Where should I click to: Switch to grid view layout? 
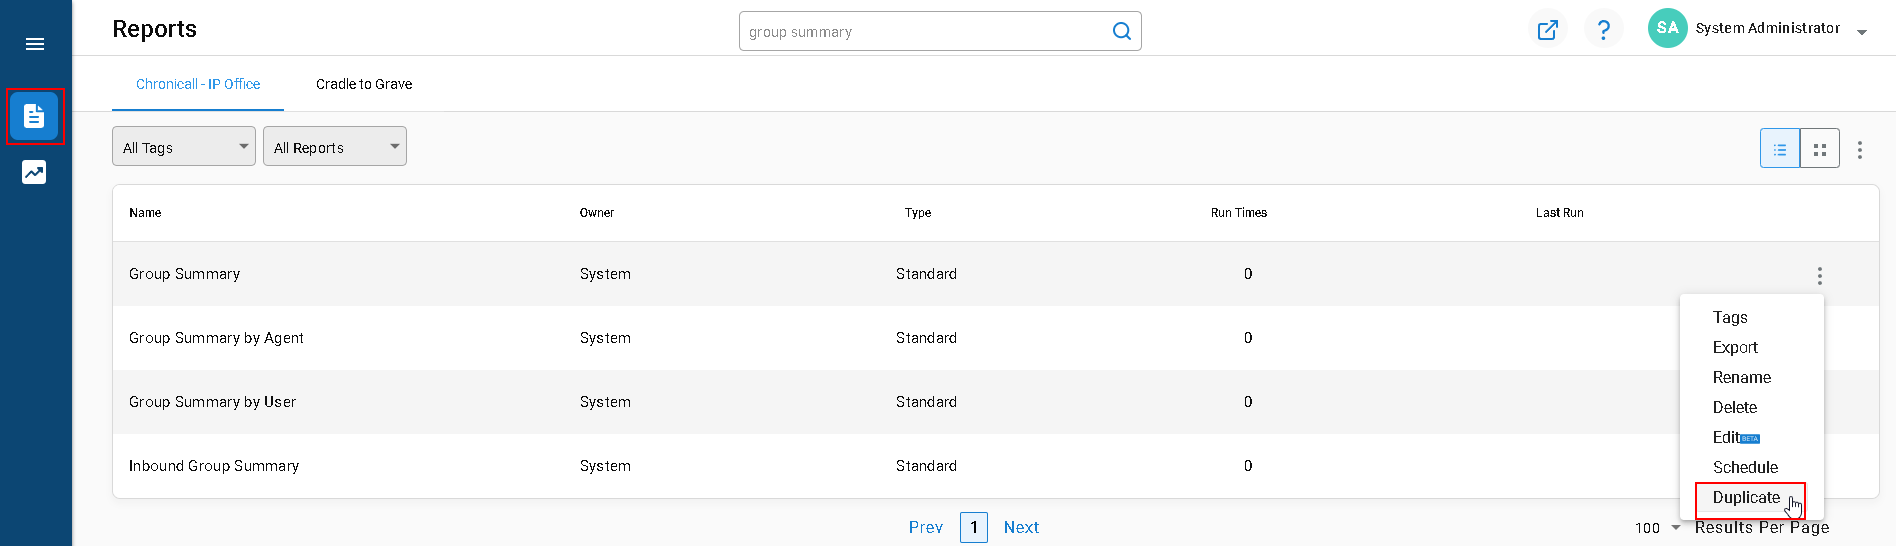click(x=1820, y=148)
